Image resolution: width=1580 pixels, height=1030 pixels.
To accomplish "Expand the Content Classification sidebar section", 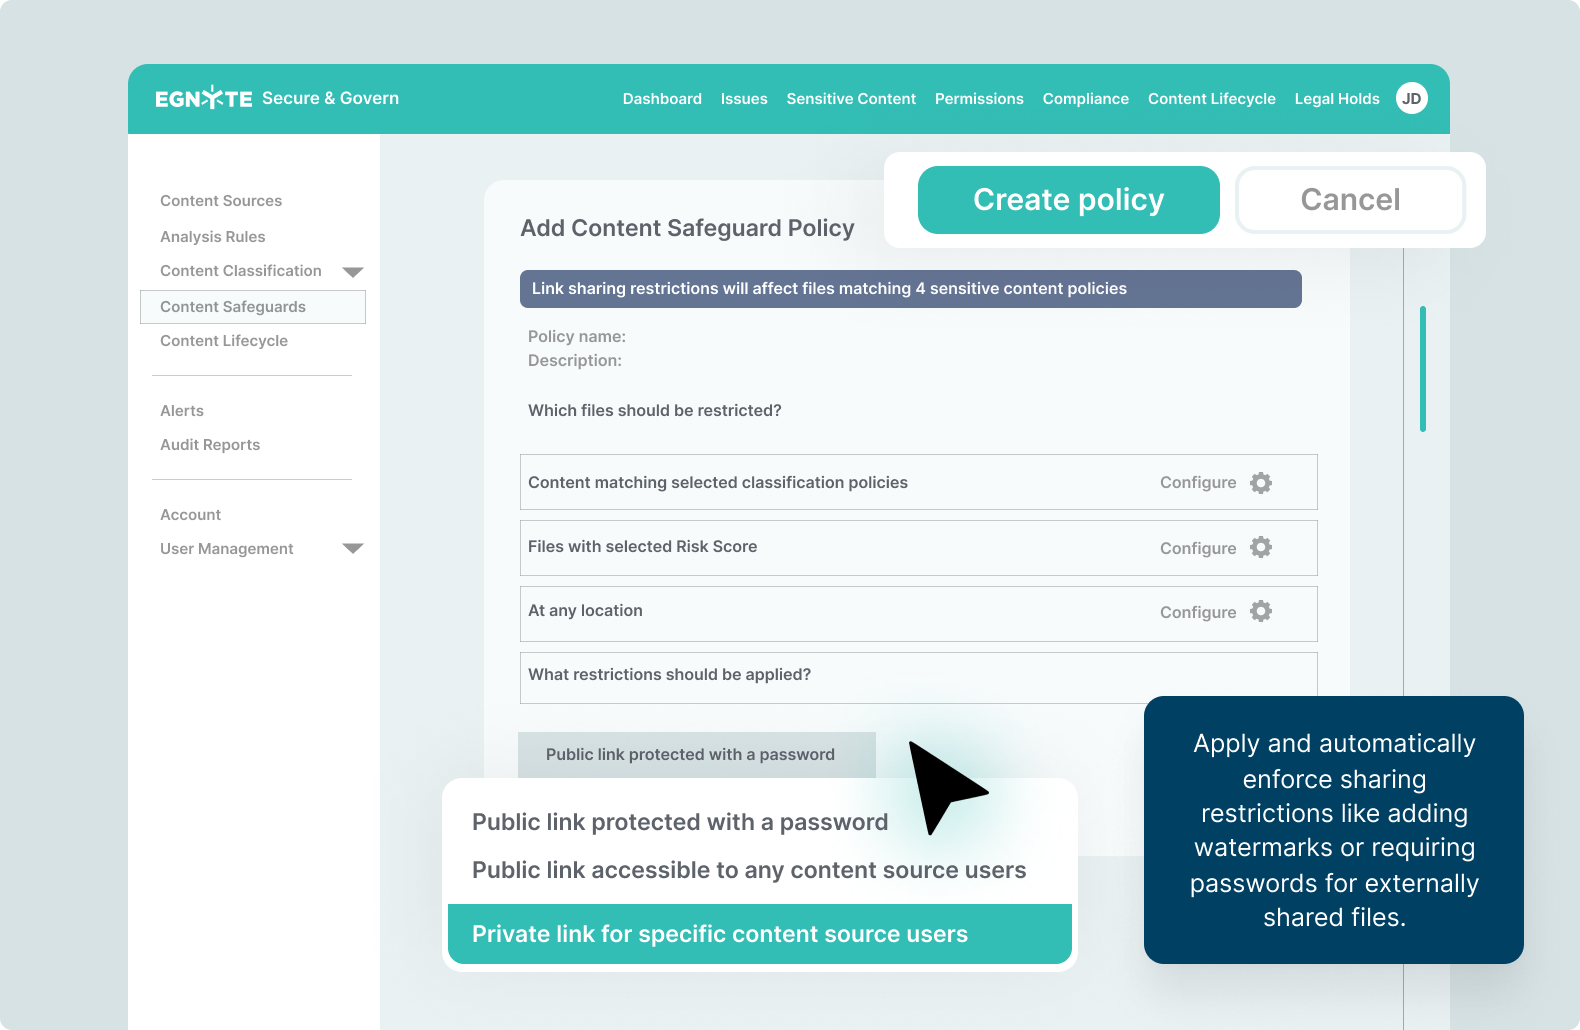I will click(352, 272).
